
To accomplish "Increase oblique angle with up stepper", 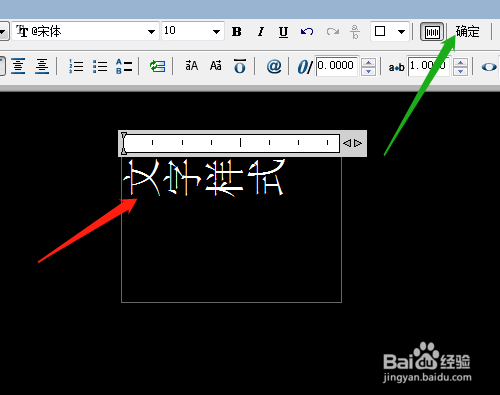I will coord(368,62).
